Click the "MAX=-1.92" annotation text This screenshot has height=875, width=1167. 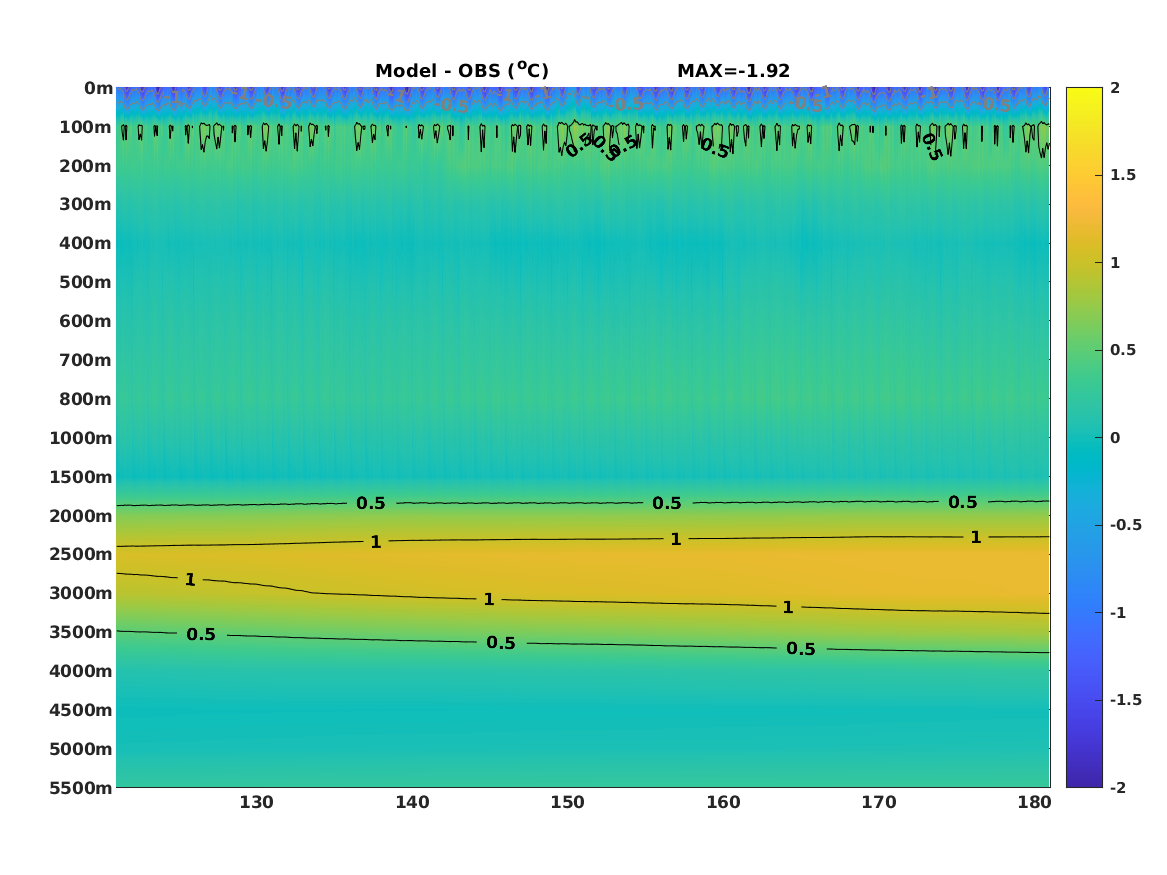(733, 71)
